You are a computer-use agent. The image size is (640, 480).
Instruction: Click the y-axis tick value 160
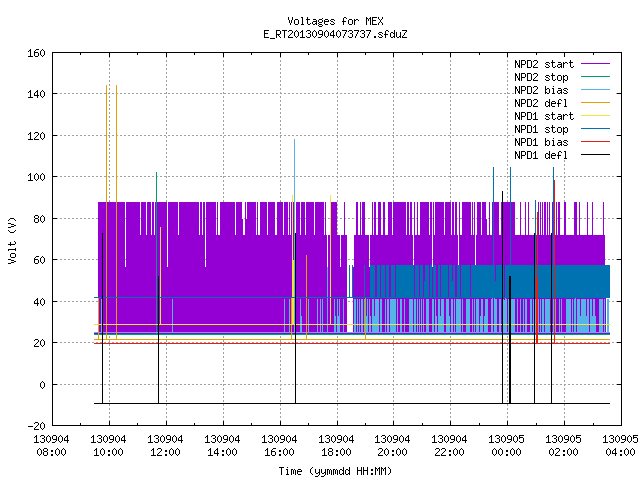pos(36,53)
